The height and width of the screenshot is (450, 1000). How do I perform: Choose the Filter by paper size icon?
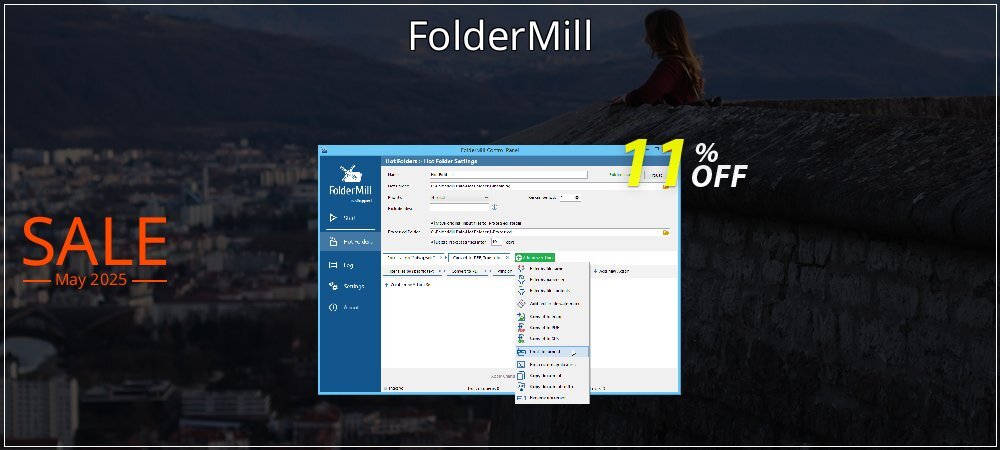[521, 279]
